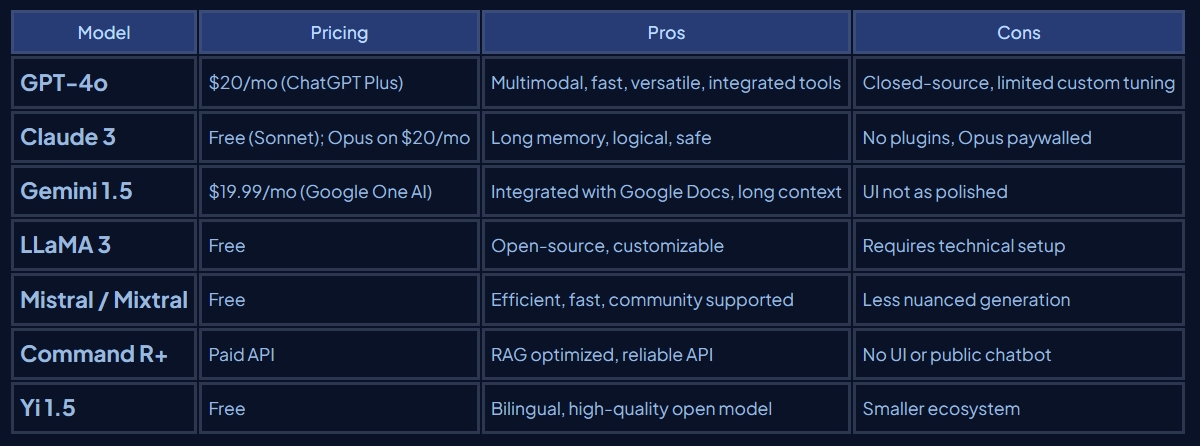Select the Requires technical setup cons cell
The image size is (1200, 446).
tap(963, 245)
